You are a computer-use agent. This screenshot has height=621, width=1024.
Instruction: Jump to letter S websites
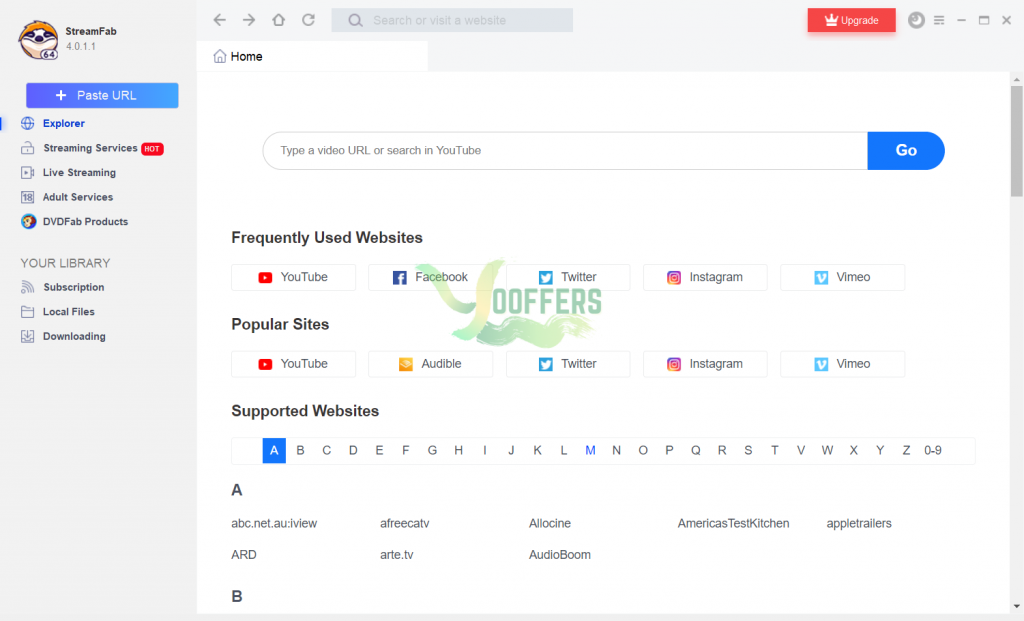point(748,451)
